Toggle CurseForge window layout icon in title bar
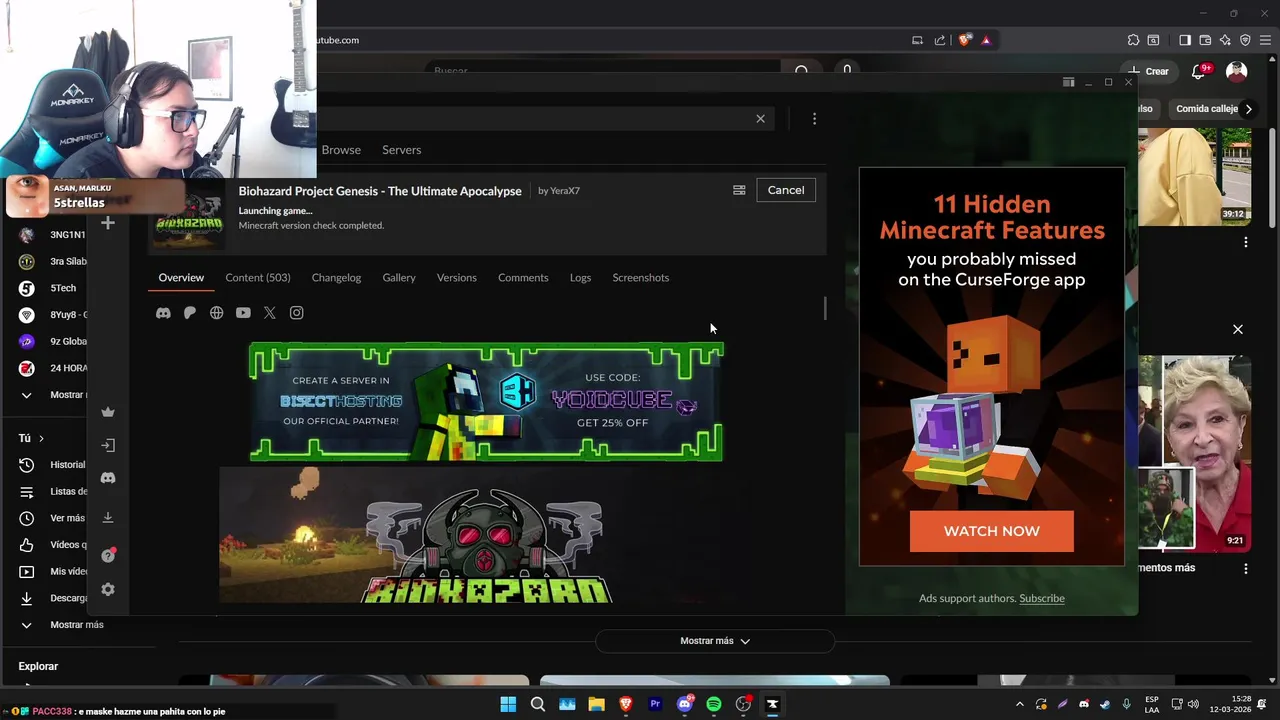 1068,82
